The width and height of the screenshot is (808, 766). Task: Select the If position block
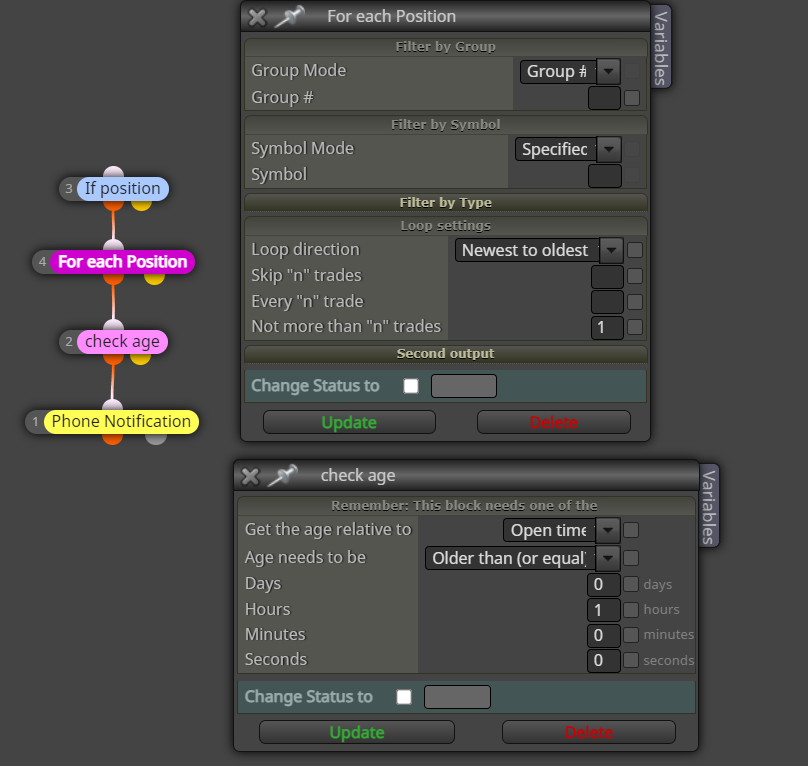123,189
